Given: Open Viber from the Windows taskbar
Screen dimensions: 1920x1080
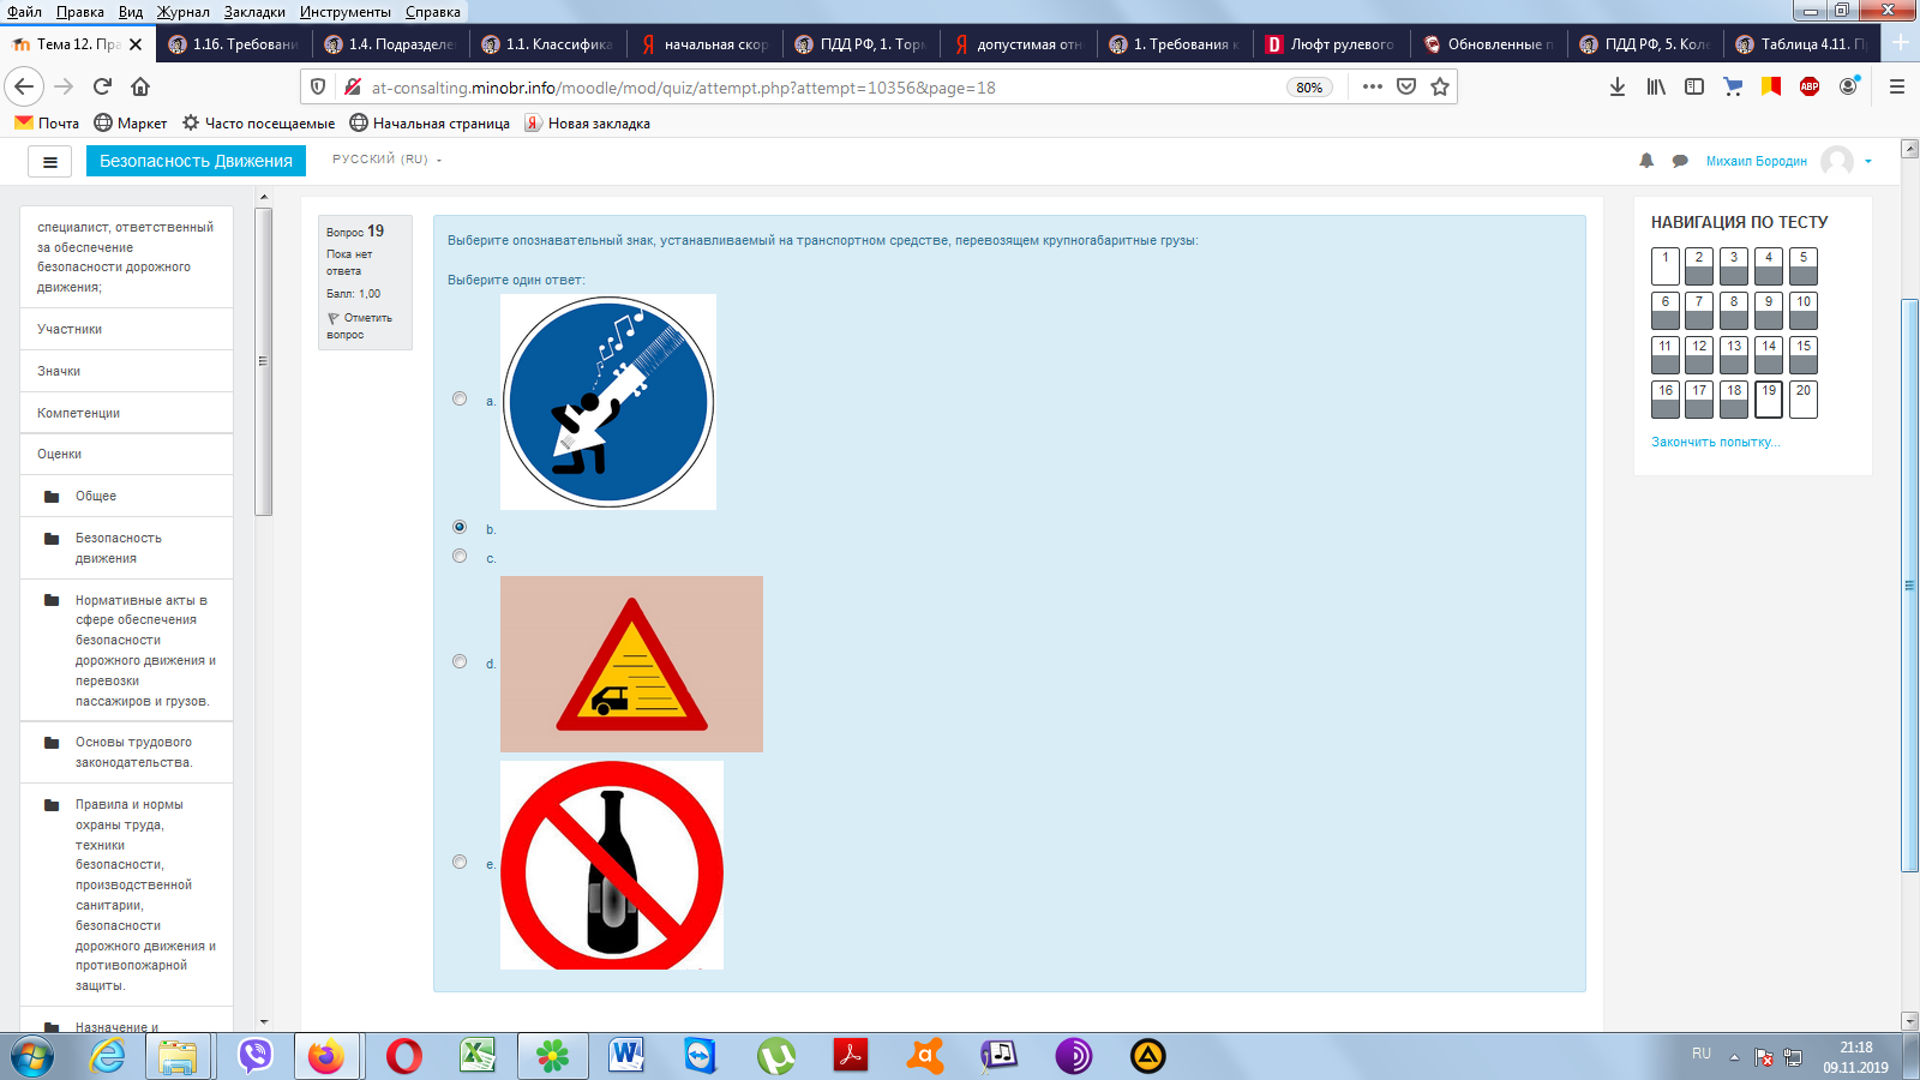Looking at the screenshot, I should pyautogui.click(x=255, y=1056).
